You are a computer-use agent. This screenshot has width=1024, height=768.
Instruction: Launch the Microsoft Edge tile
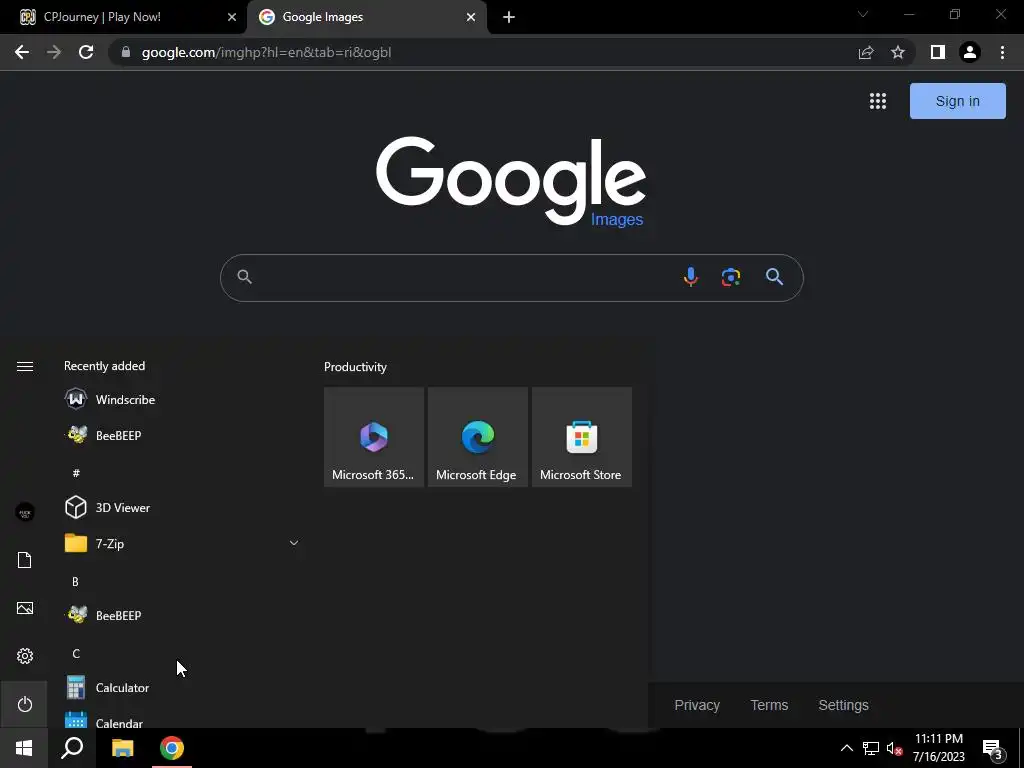click(477, 437)
